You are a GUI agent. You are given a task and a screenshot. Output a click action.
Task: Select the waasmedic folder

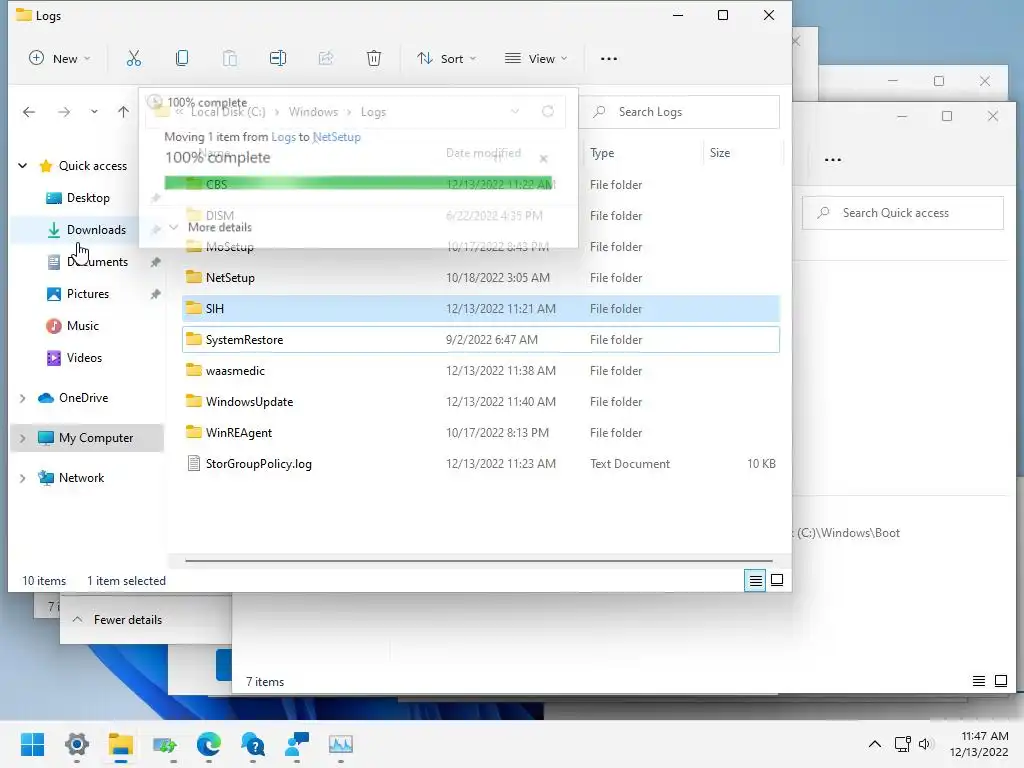click(481, 371)
